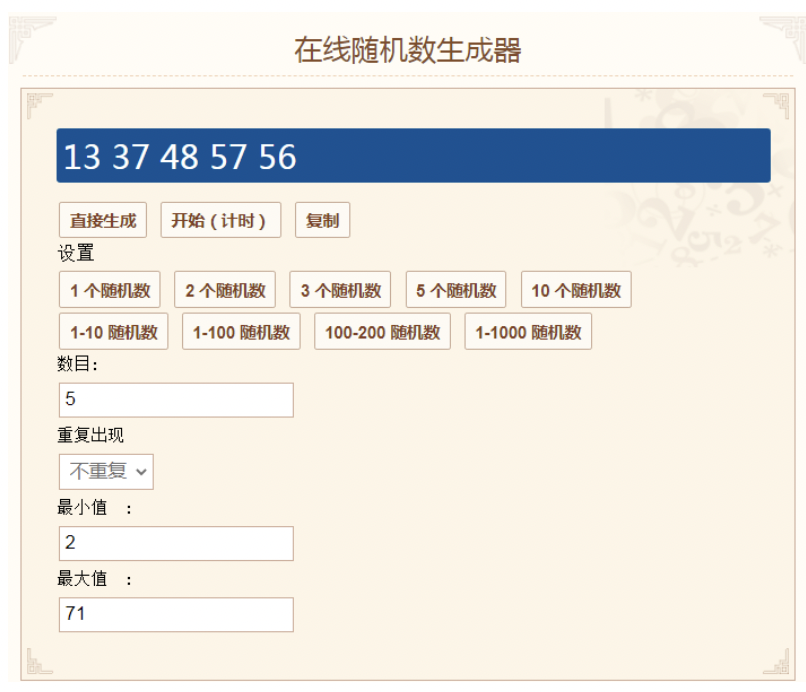Image resolution: width=806 pixels, height=692 pixels.
Task: Open the 不重复 dropdown
Action: [x=106, y=471]
